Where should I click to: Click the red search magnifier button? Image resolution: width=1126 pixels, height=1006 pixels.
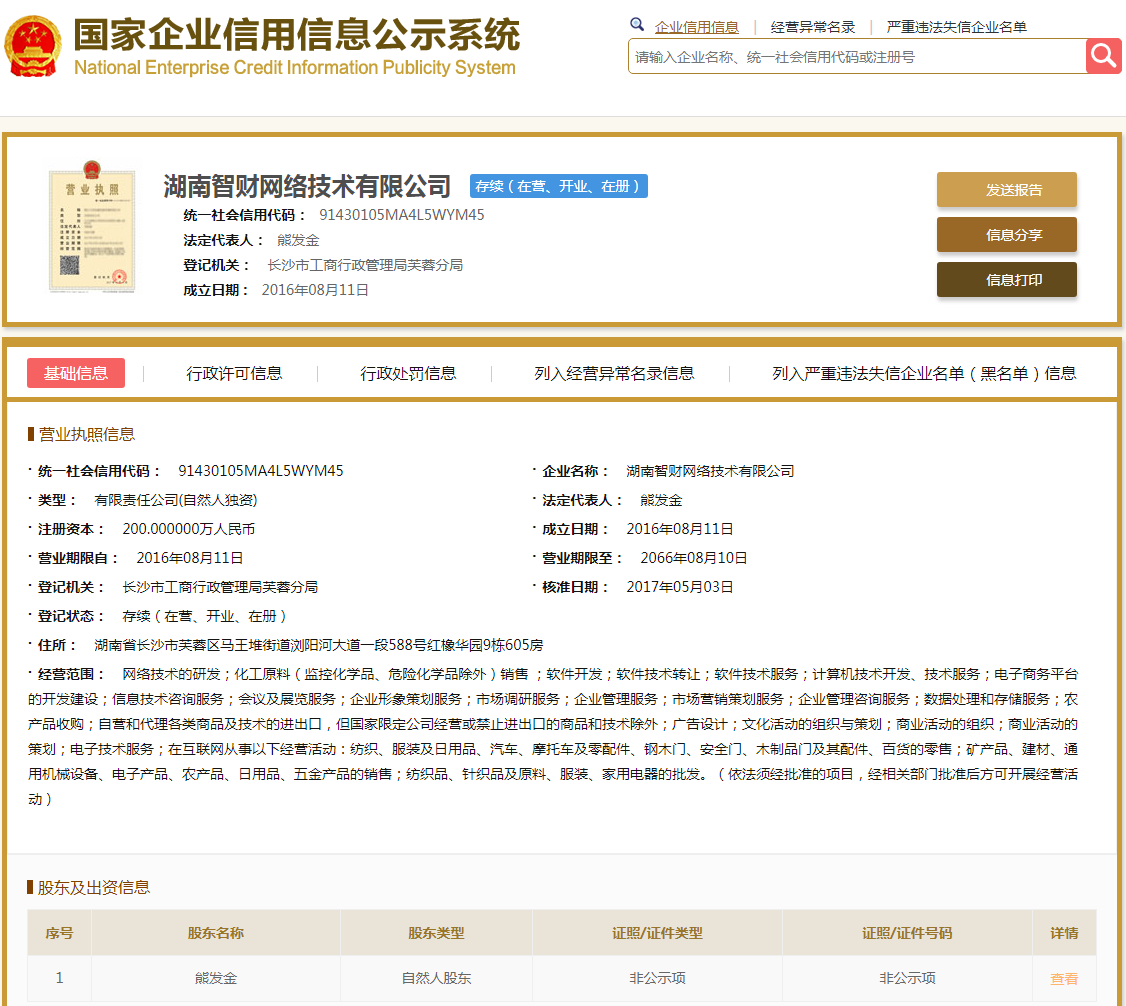1103,56
